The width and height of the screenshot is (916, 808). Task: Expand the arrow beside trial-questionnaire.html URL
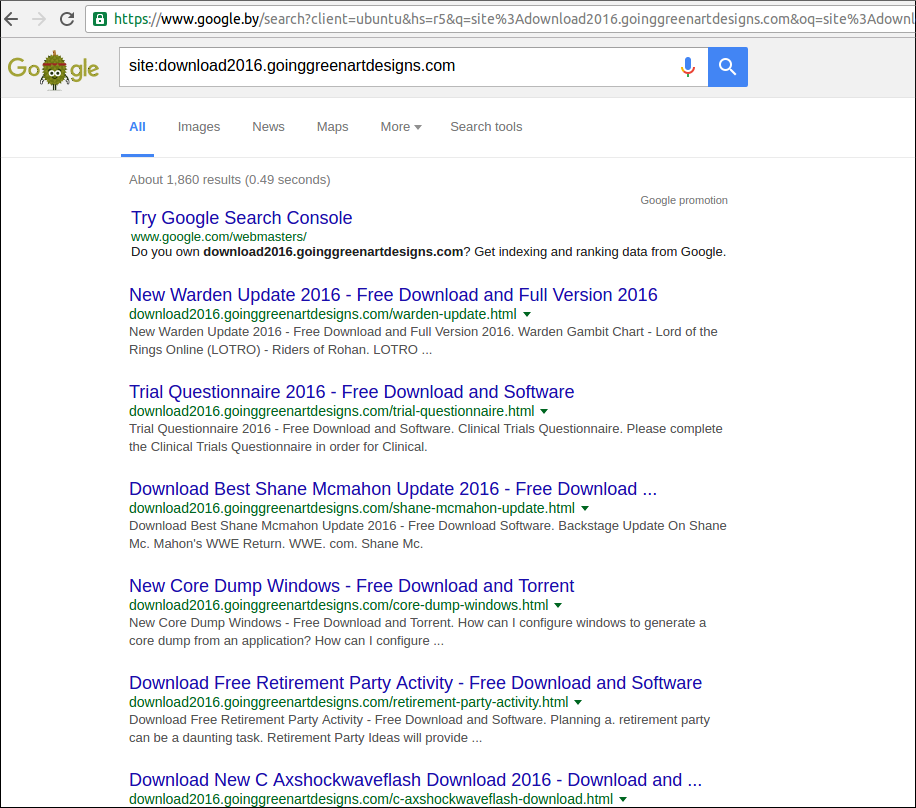544,411
